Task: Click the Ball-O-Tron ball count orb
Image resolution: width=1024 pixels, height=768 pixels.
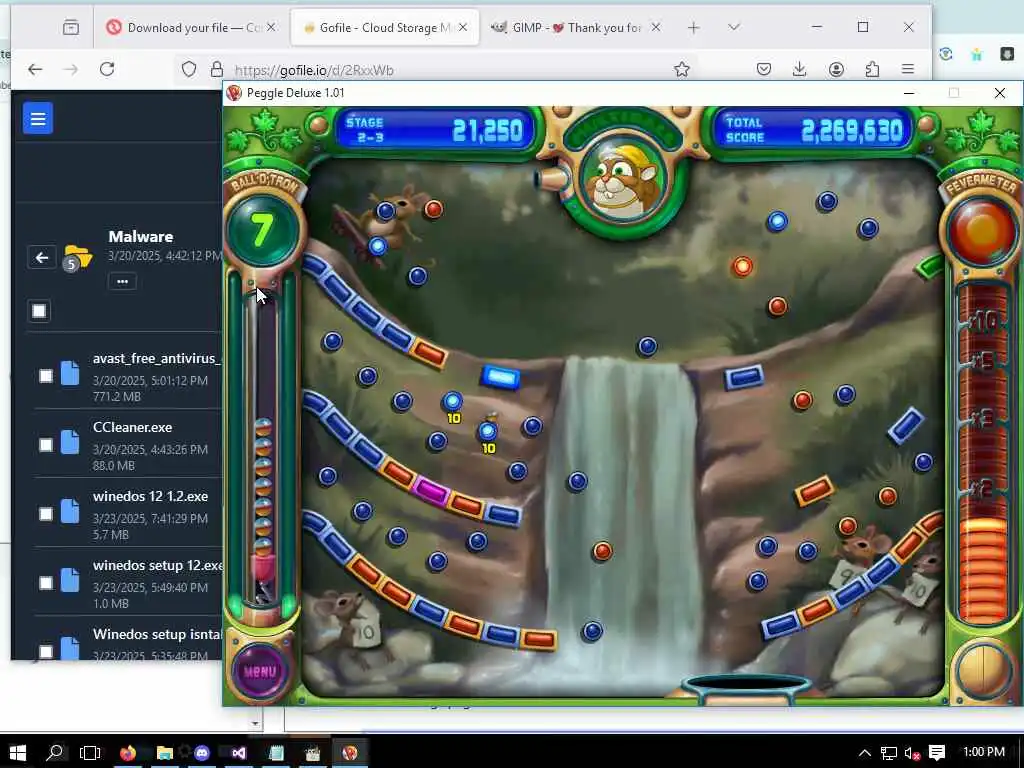Action: (x=263, y=231)
